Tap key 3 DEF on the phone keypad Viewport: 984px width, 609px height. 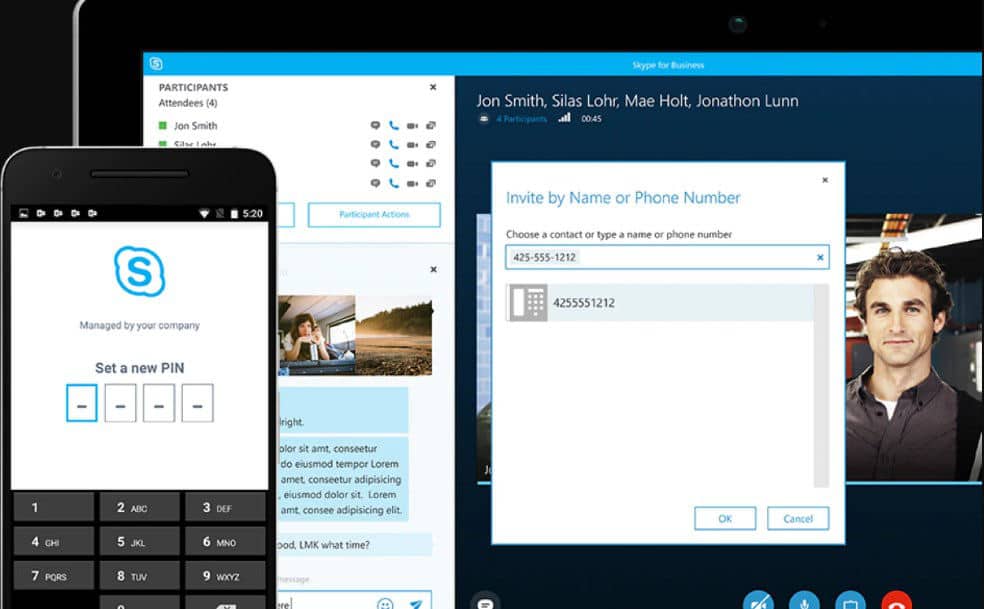point(225,507)
